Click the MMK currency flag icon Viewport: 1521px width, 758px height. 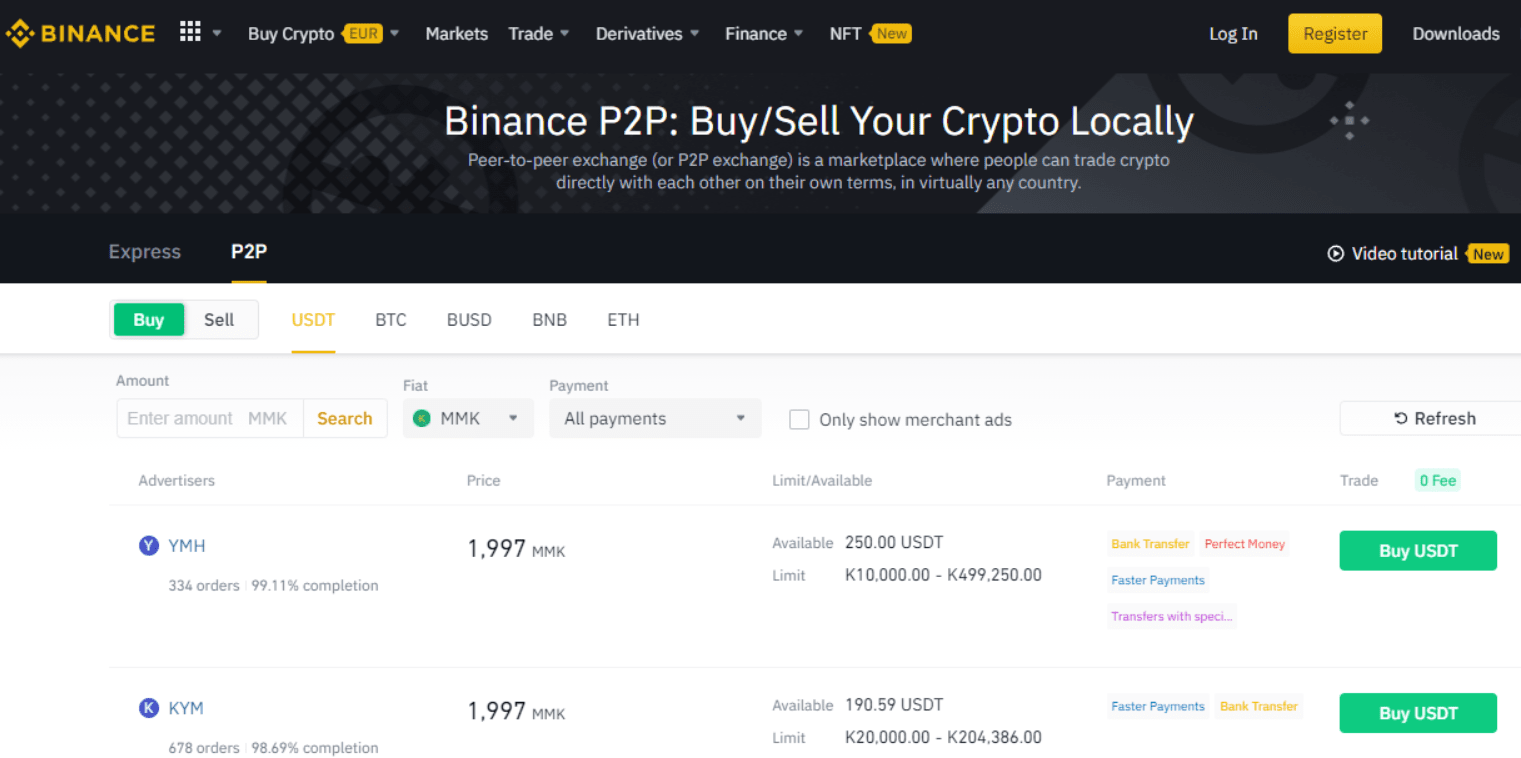(422, 419)
